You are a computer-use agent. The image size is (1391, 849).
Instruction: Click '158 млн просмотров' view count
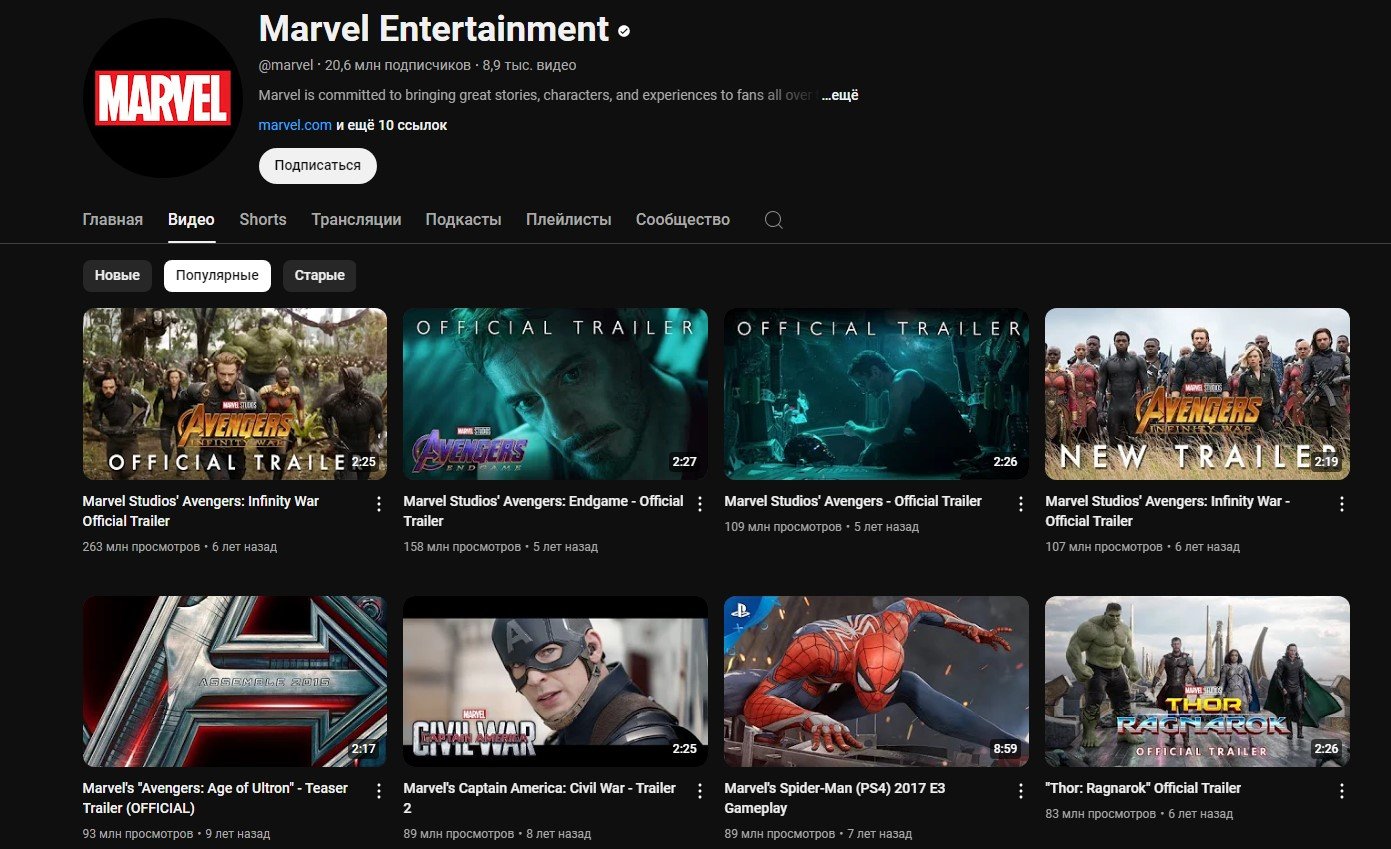[462, 547]
